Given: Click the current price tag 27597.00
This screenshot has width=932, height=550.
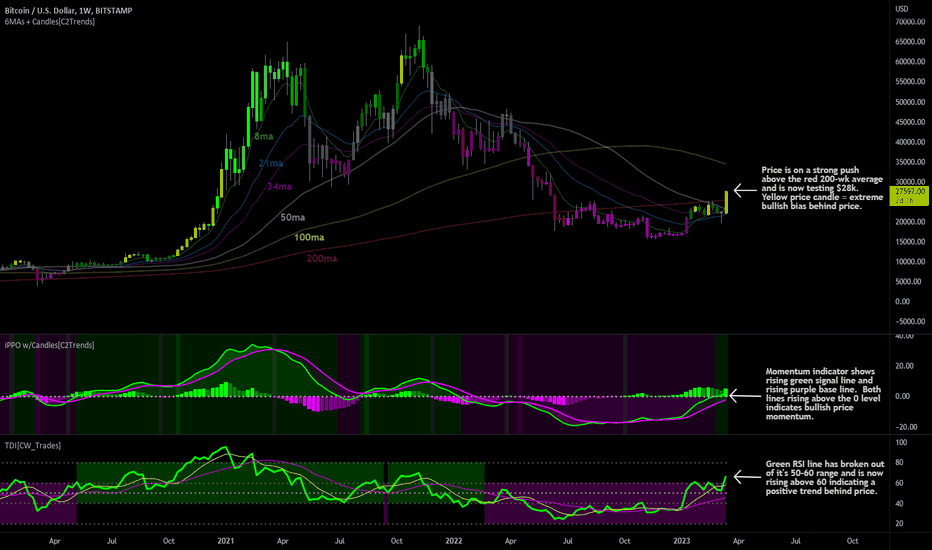Looking at the screenshot, I should pos(909,196).
